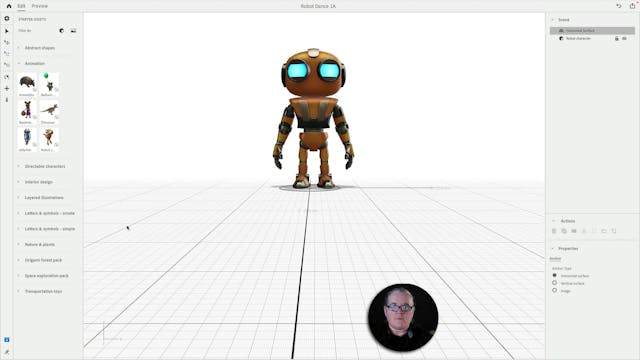Select Vertical surface anchor type
This screenshot has height=360, width=640.
[x=554, y=283]
